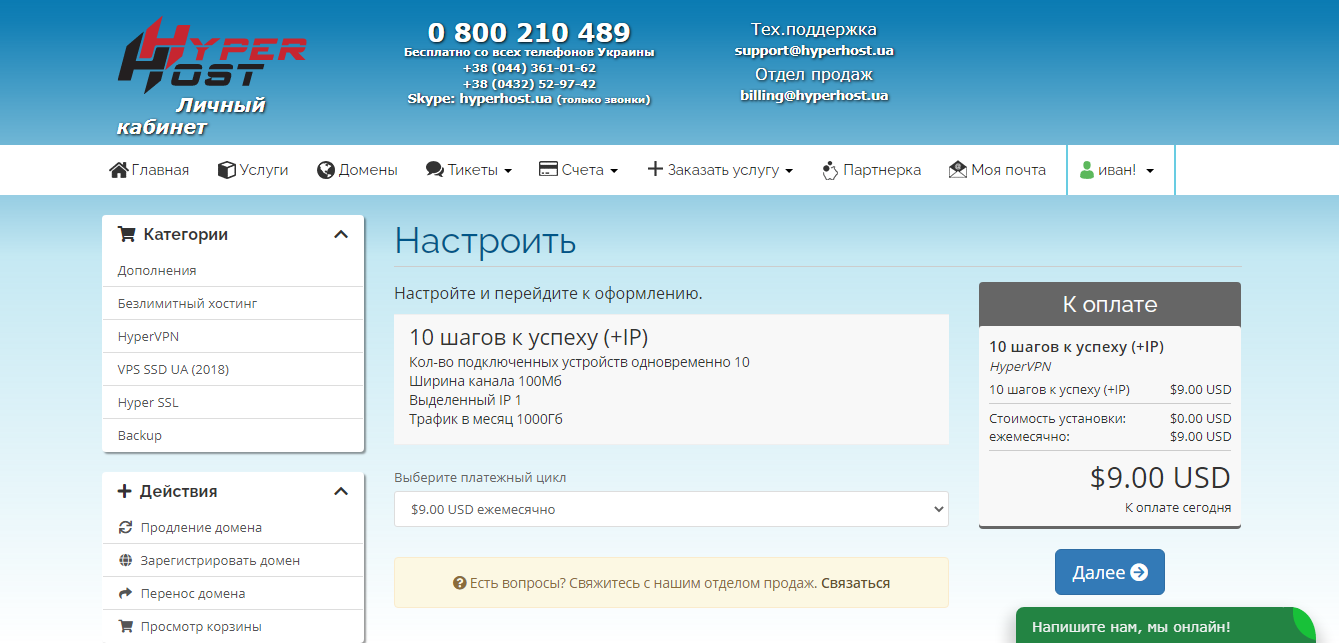Collapse the Категории panel chevron
Image resolution: width=1339 pixels, height=643 pixels.
point(341,234)
